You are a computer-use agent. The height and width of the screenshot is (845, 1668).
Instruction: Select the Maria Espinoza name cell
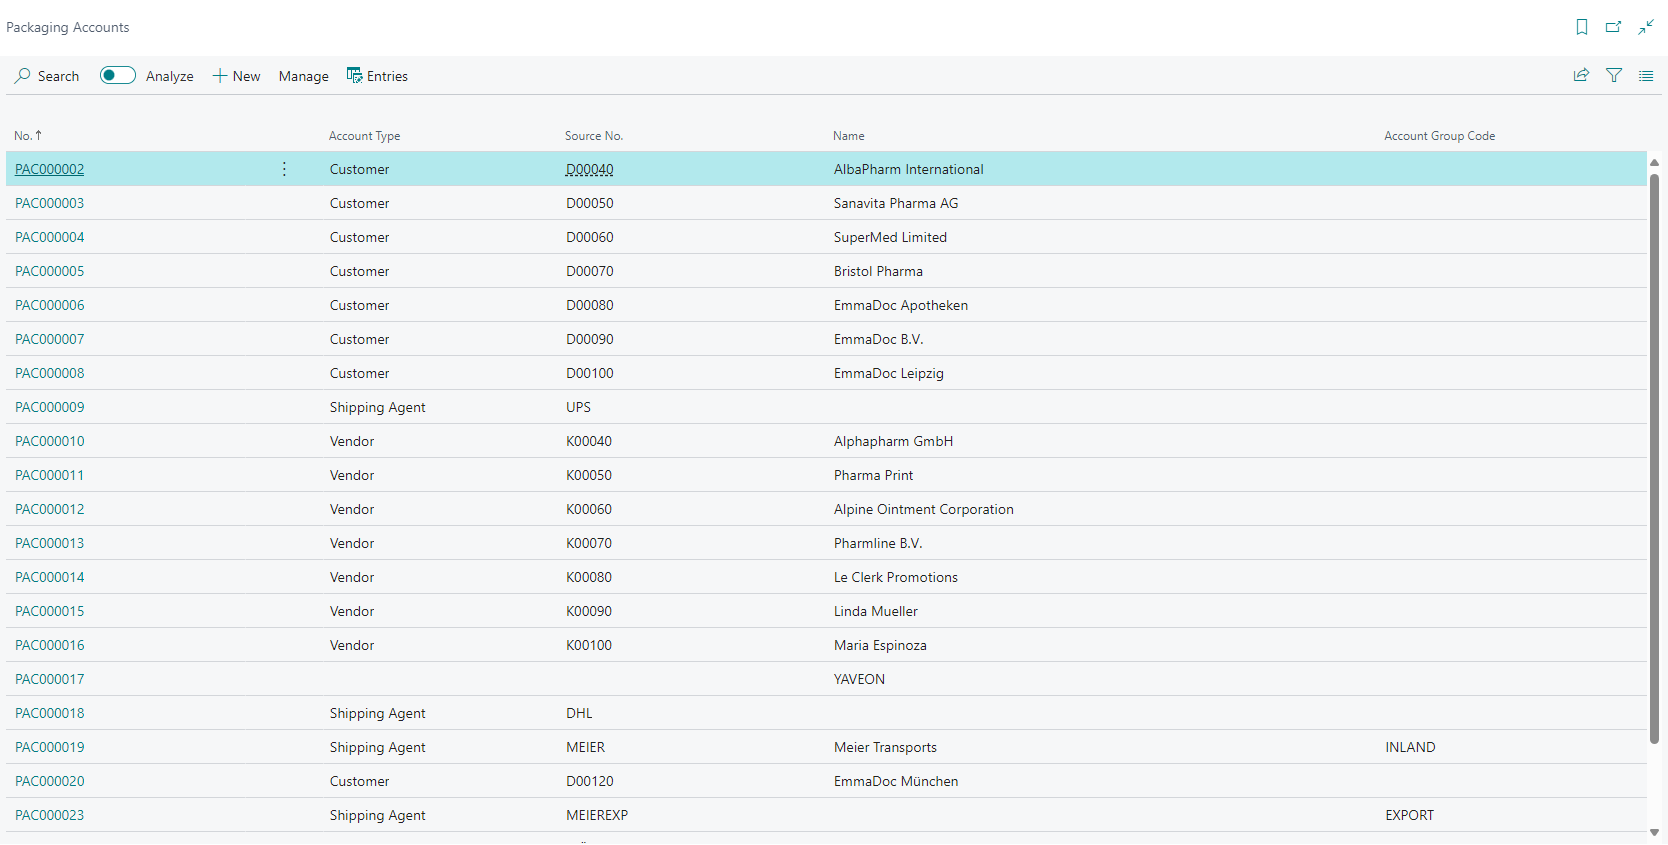click(x=881, y=645)
